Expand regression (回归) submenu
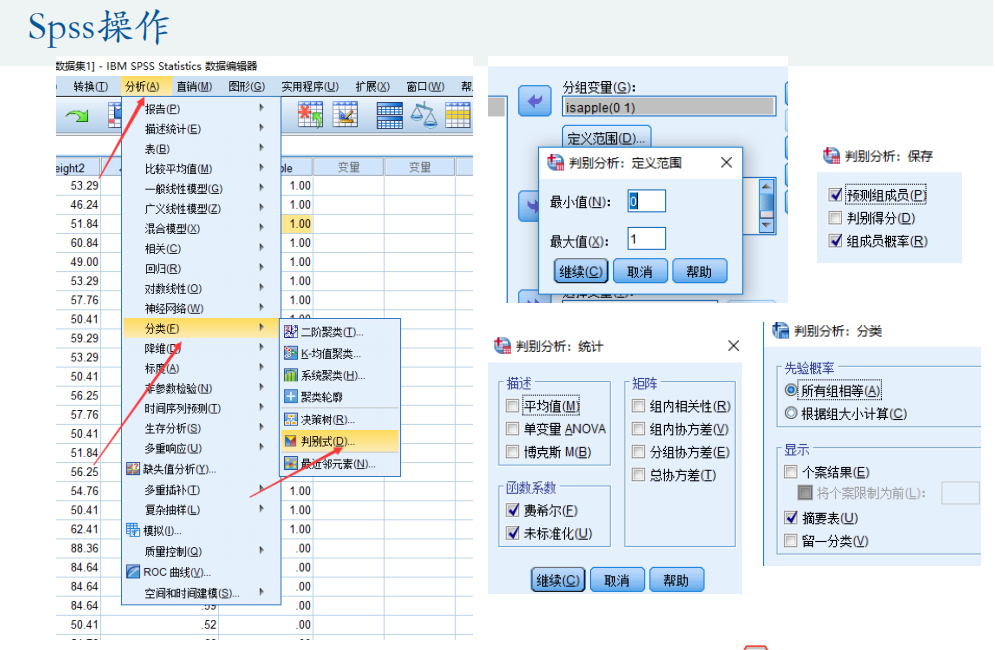The image size is (995, 650). [201, 269]
